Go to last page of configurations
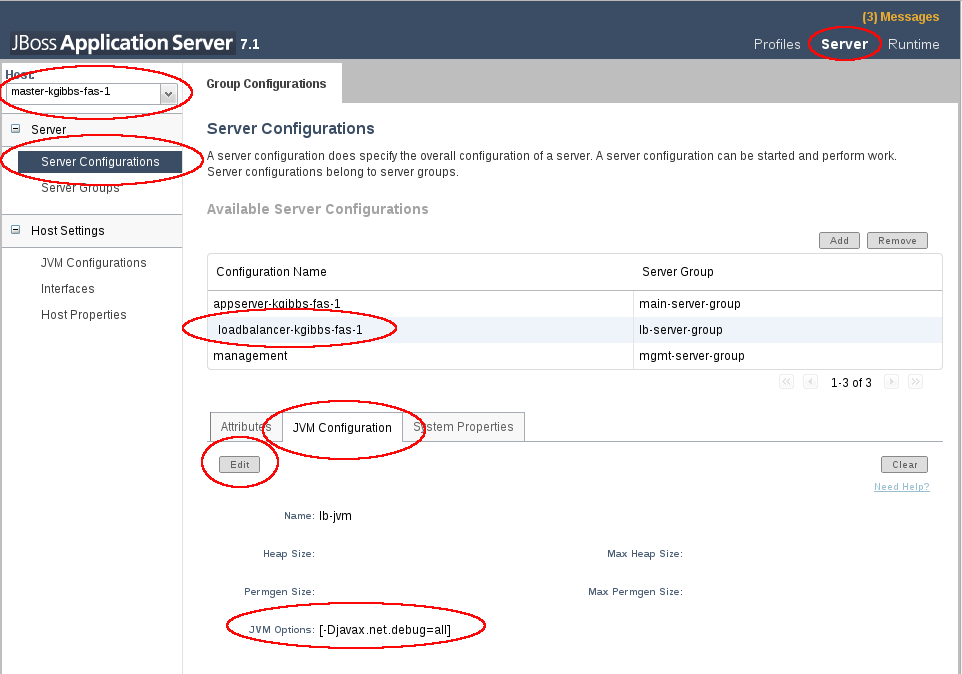The height and width of the screenshot is (674, 962). [x=915, y=382]
